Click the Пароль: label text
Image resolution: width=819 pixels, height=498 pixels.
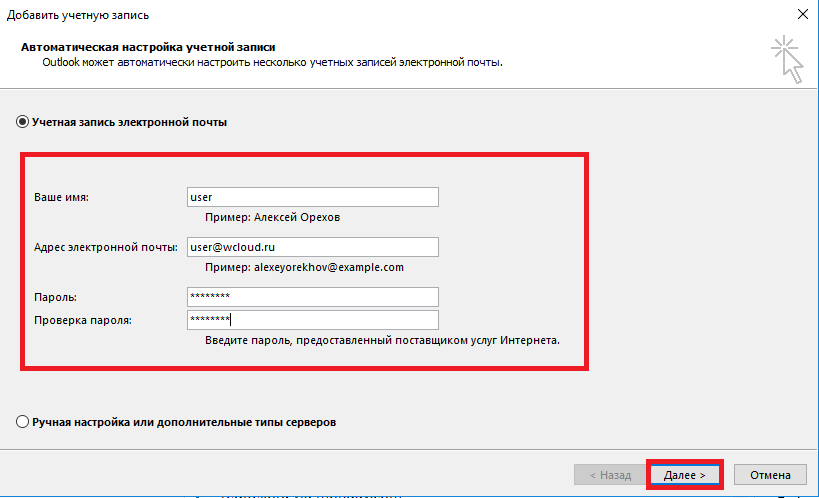coord(56,297)
